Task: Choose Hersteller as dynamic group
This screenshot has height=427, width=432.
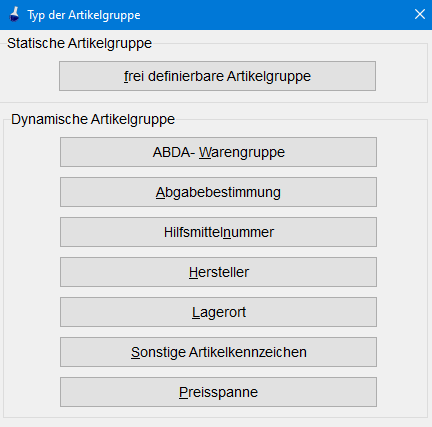Action: tap(218, 272)
